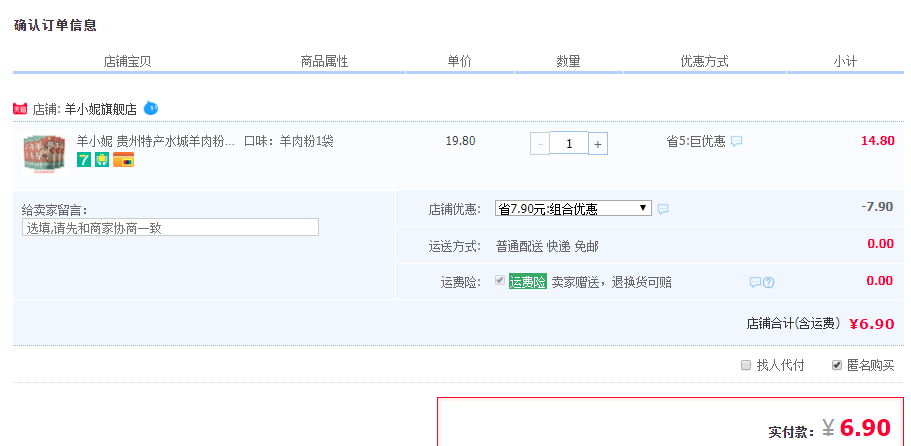Click the 给卖家留言 message input field

click(170, 227)
